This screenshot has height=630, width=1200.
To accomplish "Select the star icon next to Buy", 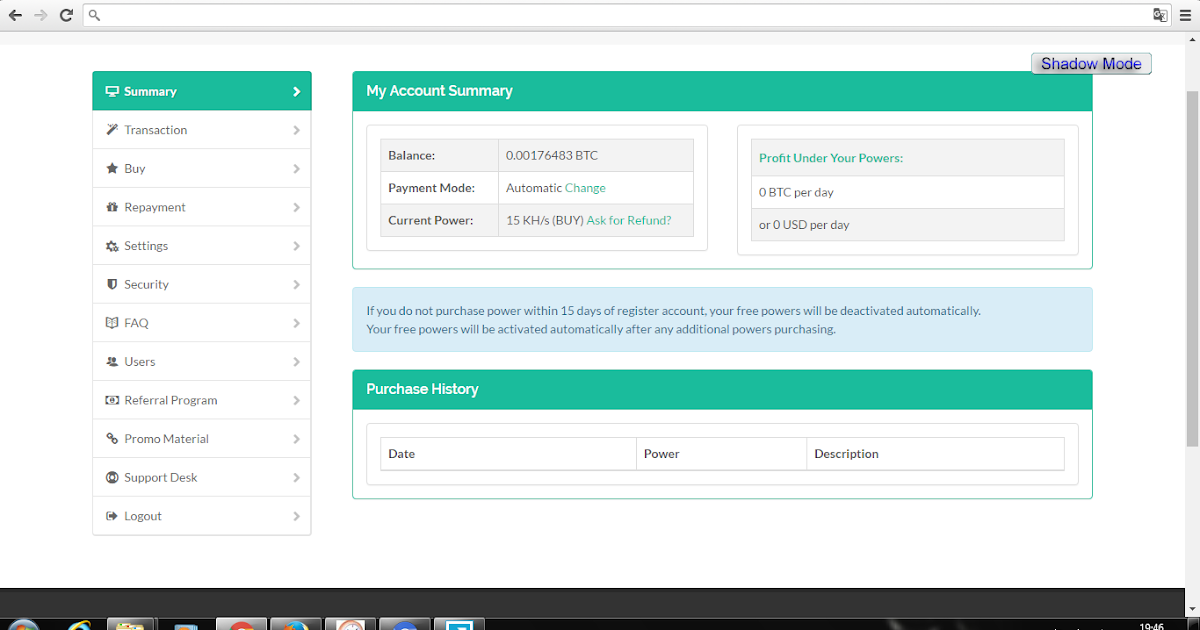I will click(112, 168).
